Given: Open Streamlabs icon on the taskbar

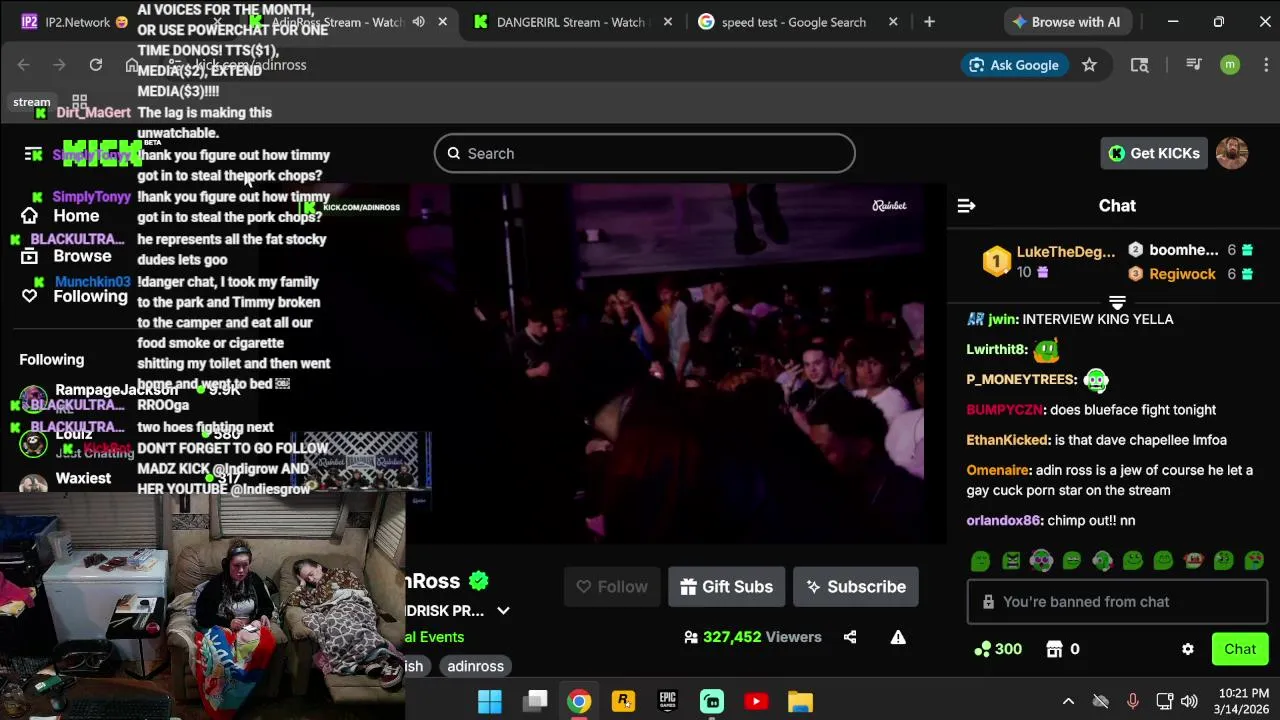Looking at the screenshot, I should pos(712,701).
